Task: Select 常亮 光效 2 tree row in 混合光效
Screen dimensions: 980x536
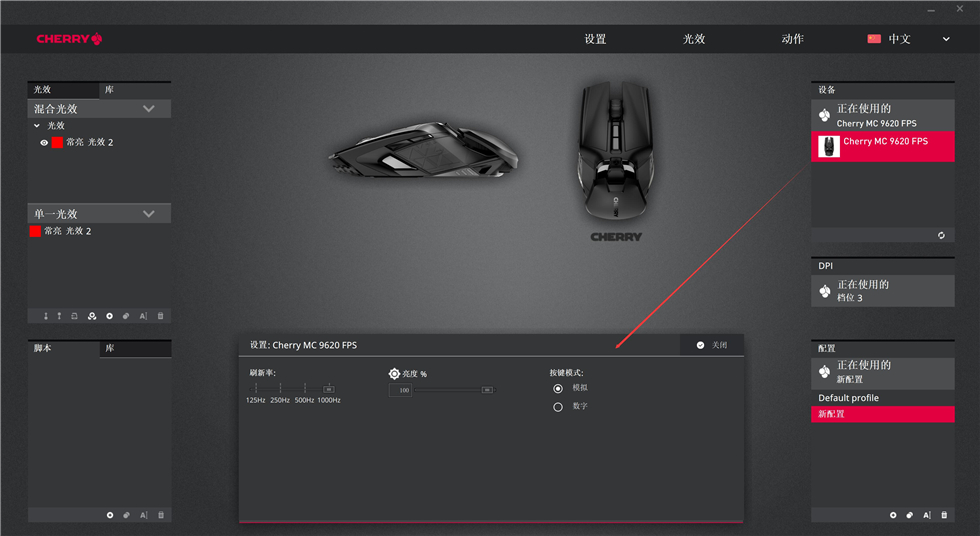Action: [99, 142]
